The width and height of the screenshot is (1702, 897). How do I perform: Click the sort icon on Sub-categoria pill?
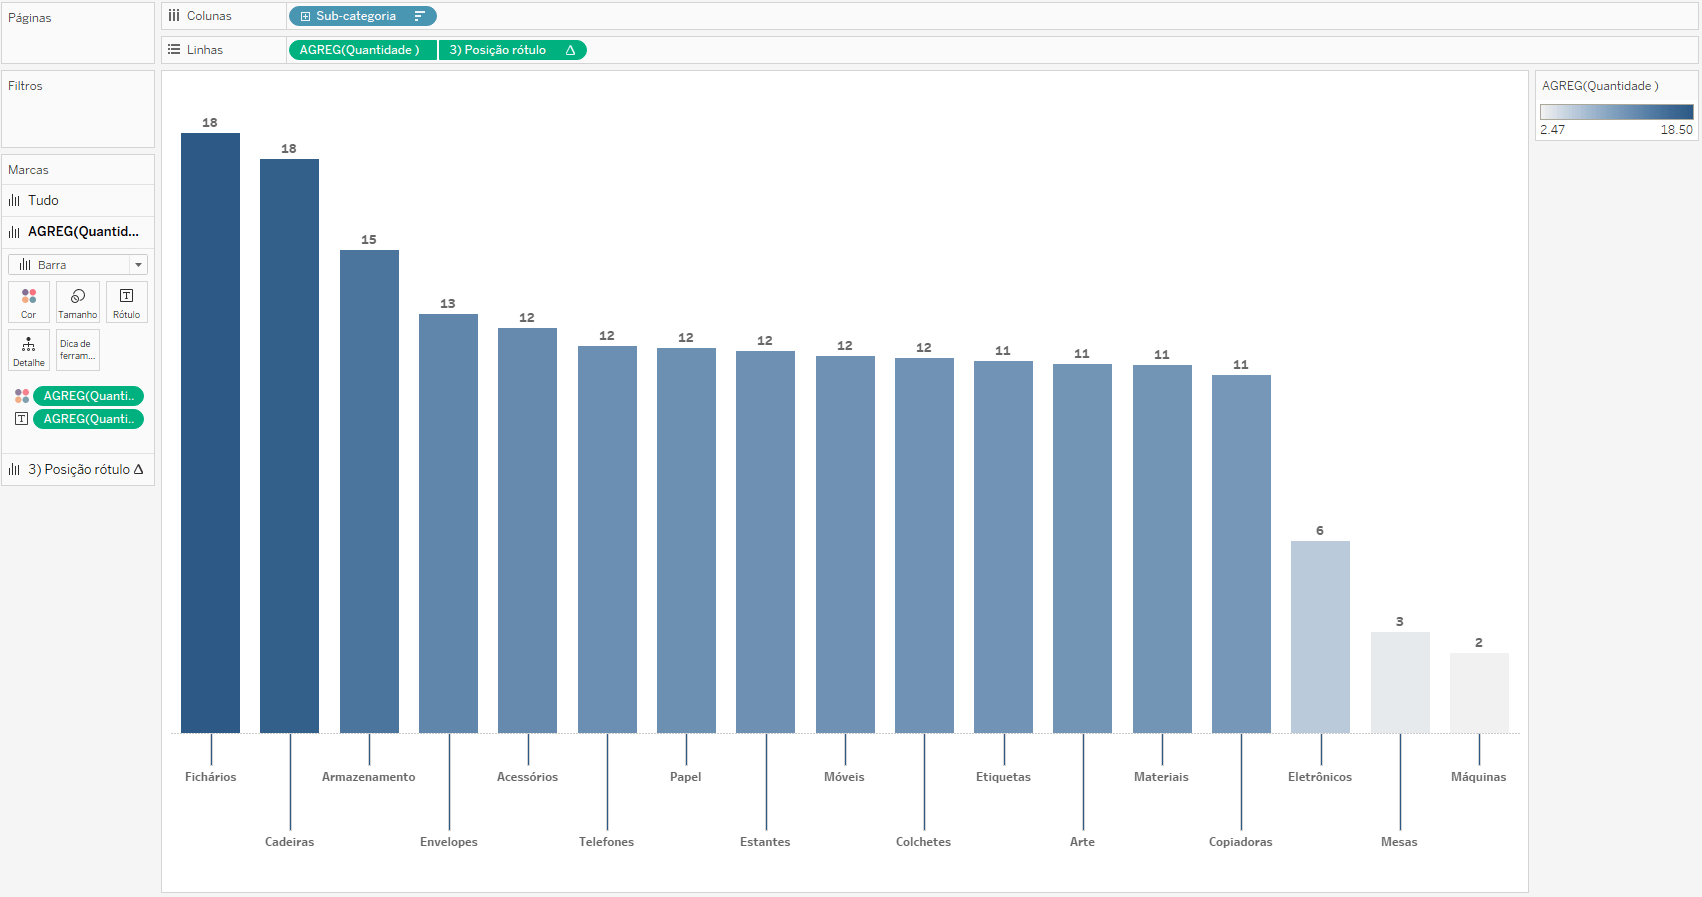coord(420,16)
